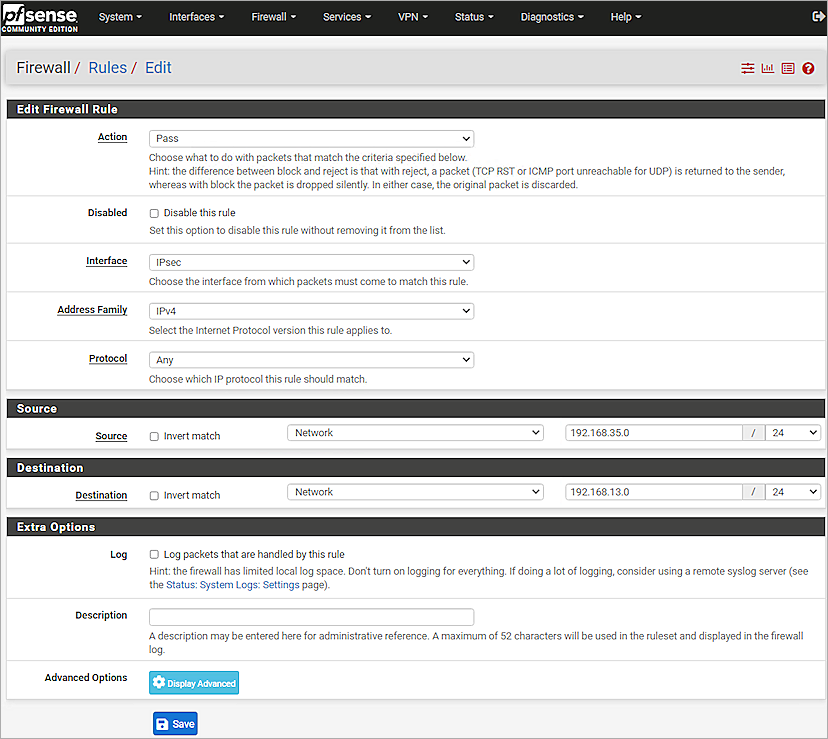Enable the Disable this rule checkbox
Viewport: 828px width, 739px height.
coord(153,212)
